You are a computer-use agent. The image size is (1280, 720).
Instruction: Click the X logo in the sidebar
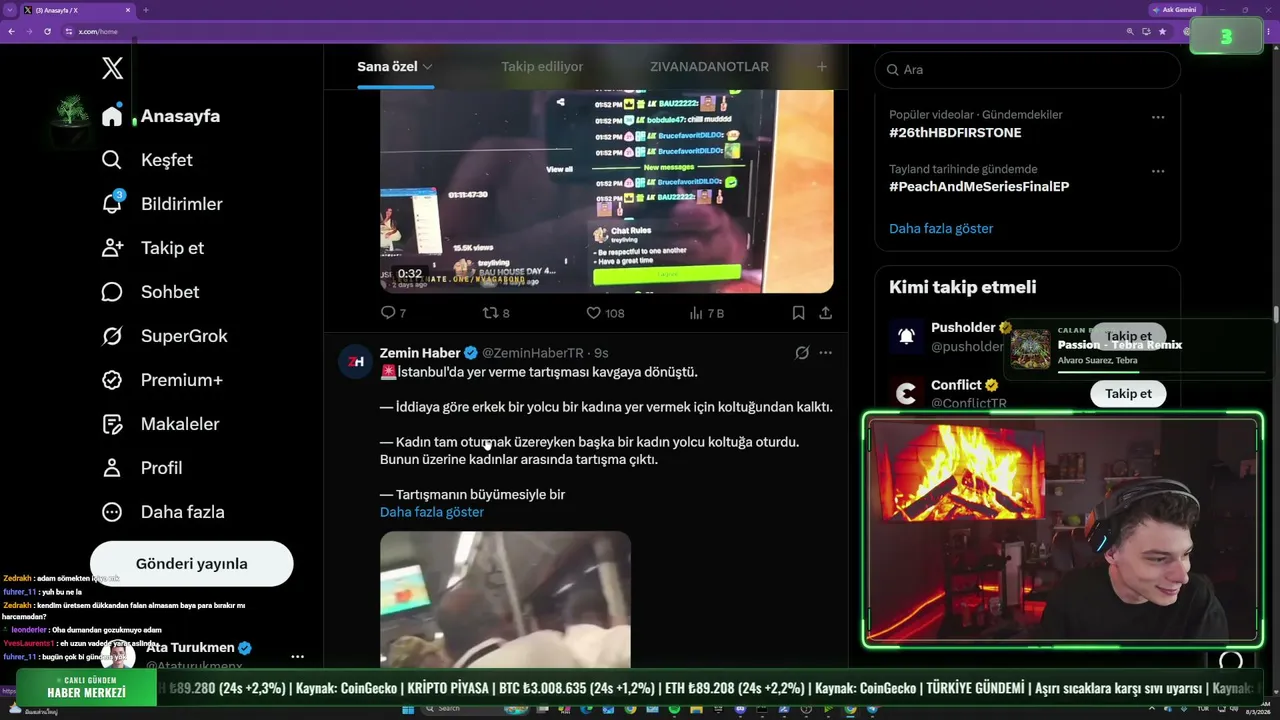[113, 68]
